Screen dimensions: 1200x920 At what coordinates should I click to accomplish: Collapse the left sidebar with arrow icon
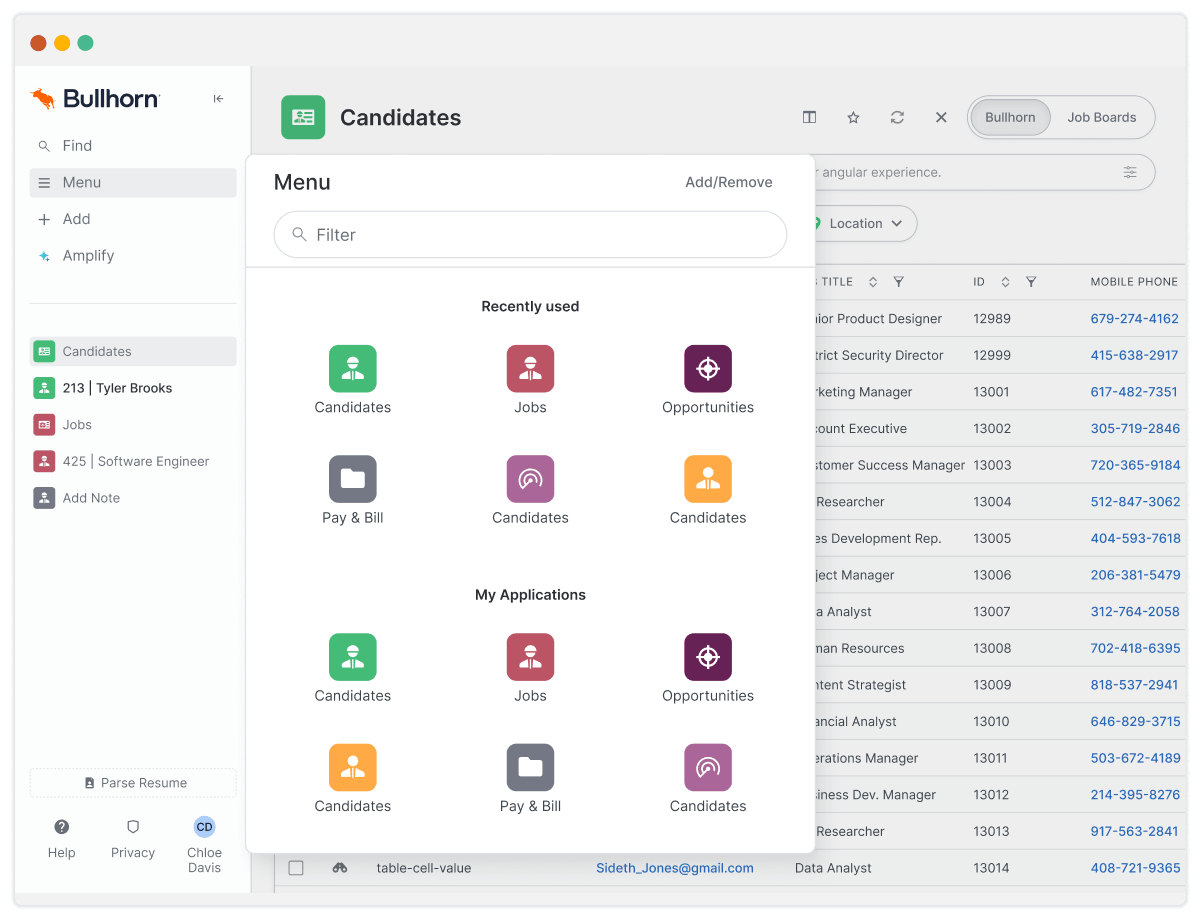click(218, 98)
